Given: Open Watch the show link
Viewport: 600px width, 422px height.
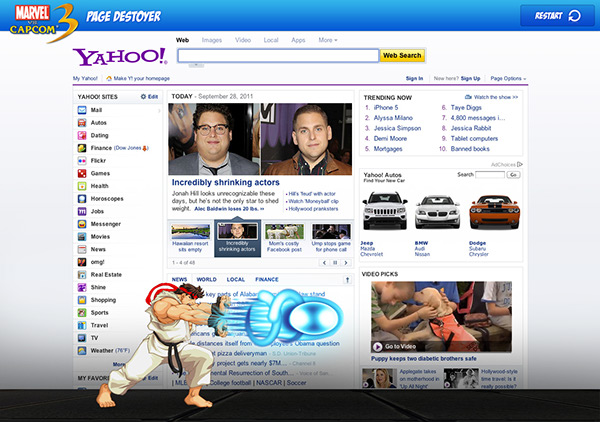Looking at the screenshot, I should point(491,97).
